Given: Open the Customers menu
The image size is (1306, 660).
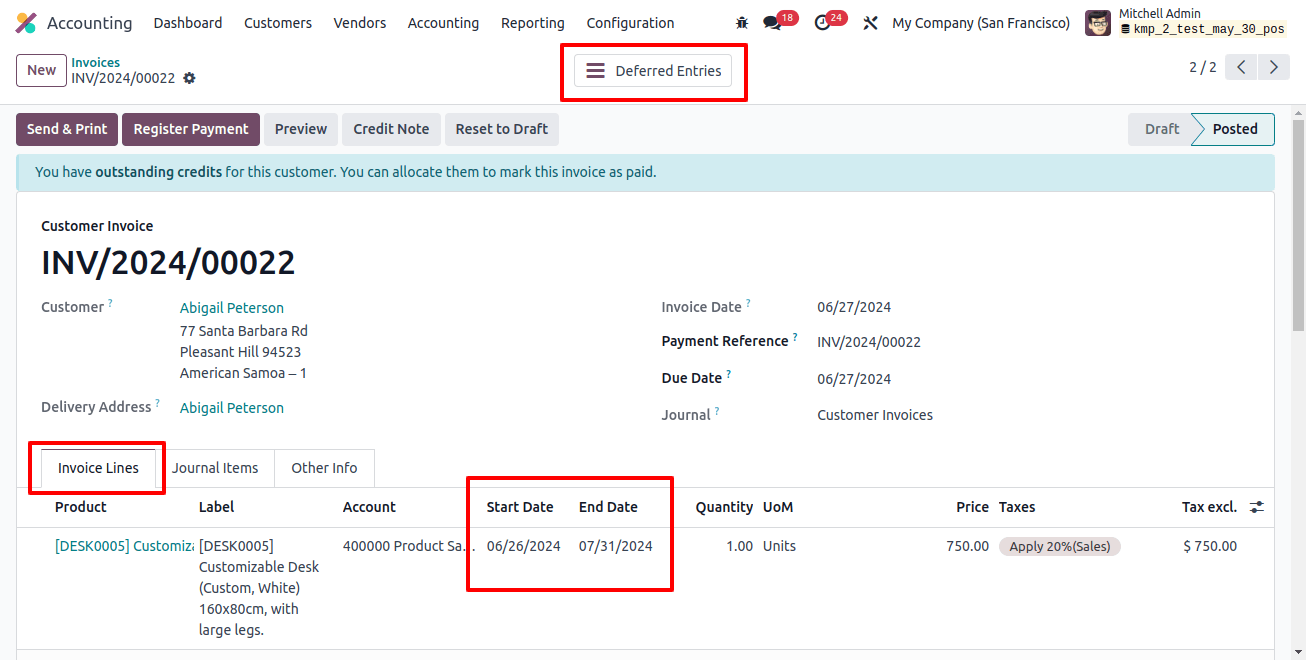Looking at the screenshot, I should click(278, 23).
